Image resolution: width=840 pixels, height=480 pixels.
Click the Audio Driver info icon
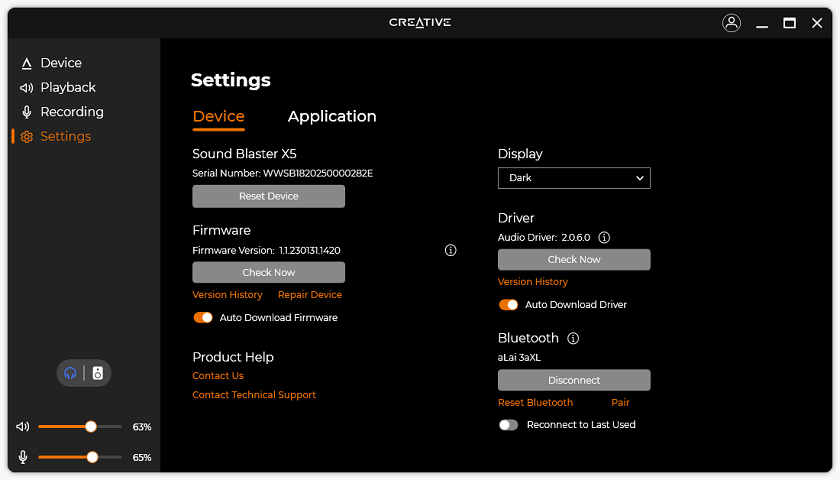tap(604, 238)
